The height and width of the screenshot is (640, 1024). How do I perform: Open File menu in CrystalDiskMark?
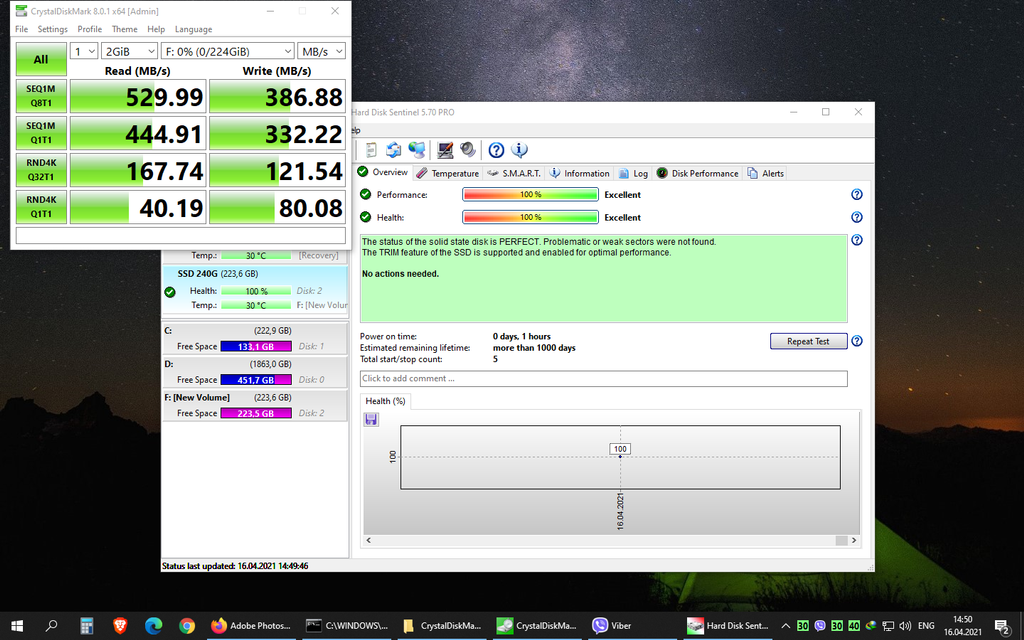click(22, 29)
